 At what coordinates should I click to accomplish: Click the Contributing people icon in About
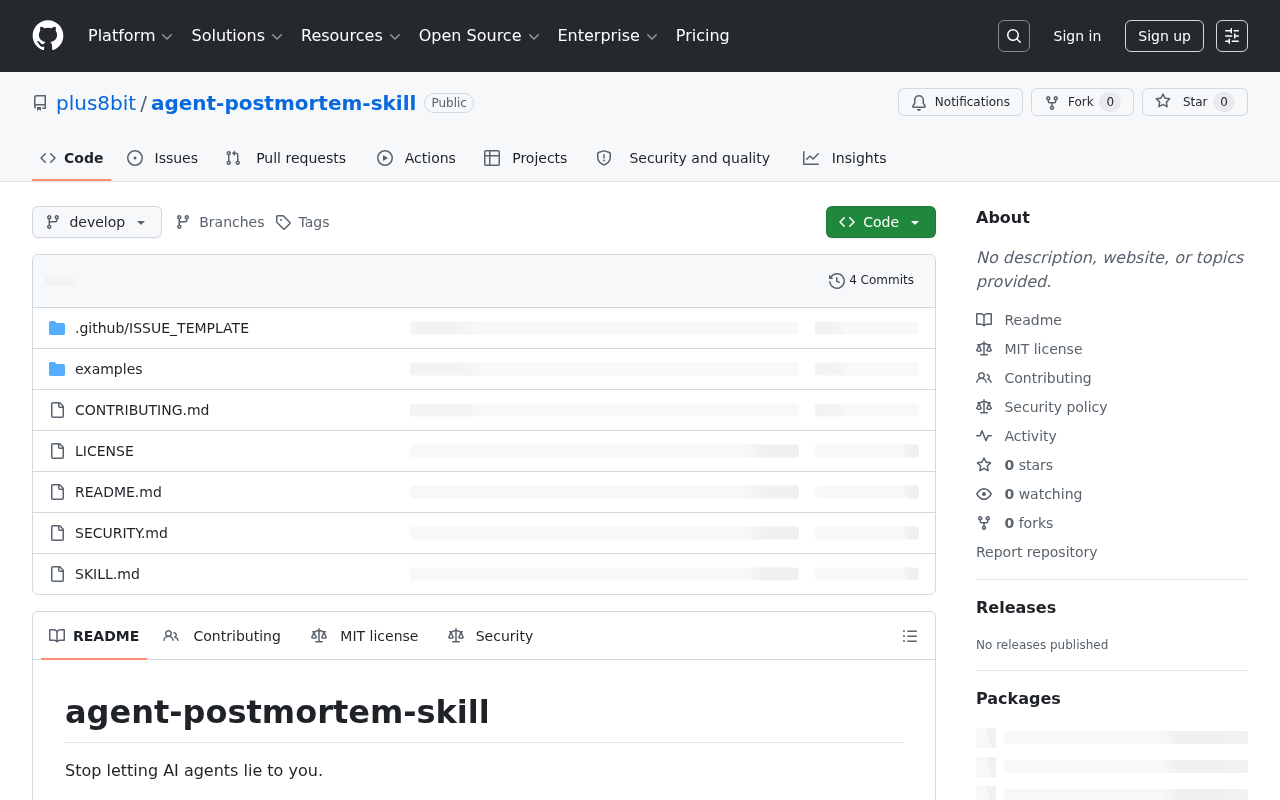point(984,378)
